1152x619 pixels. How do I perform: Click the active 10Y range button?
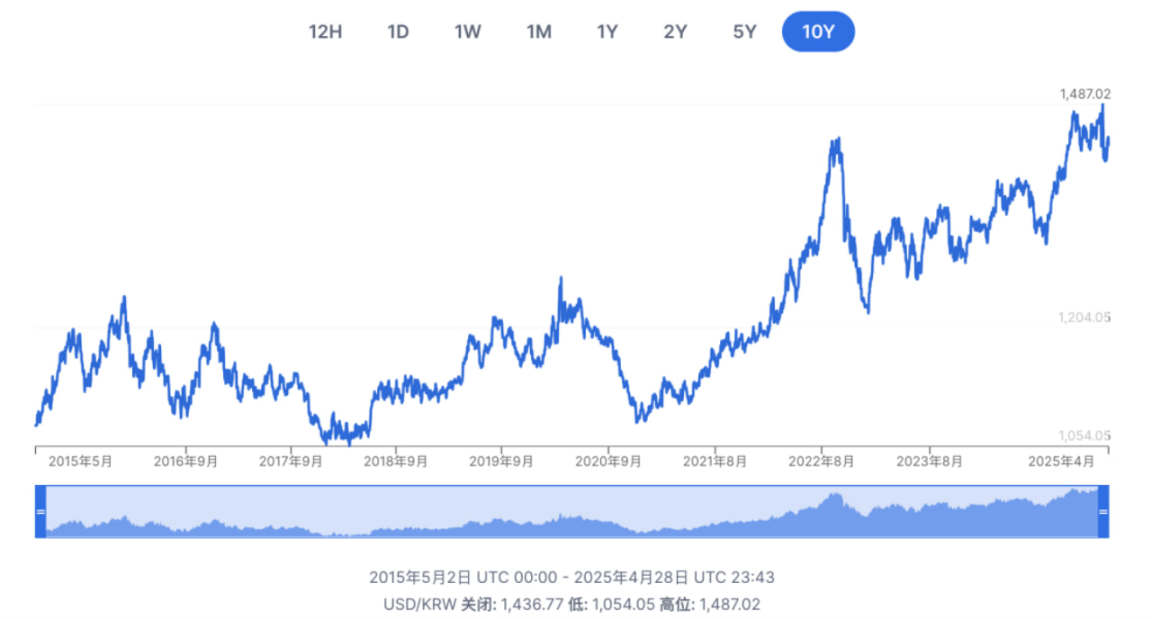click(x=818, y=31)
